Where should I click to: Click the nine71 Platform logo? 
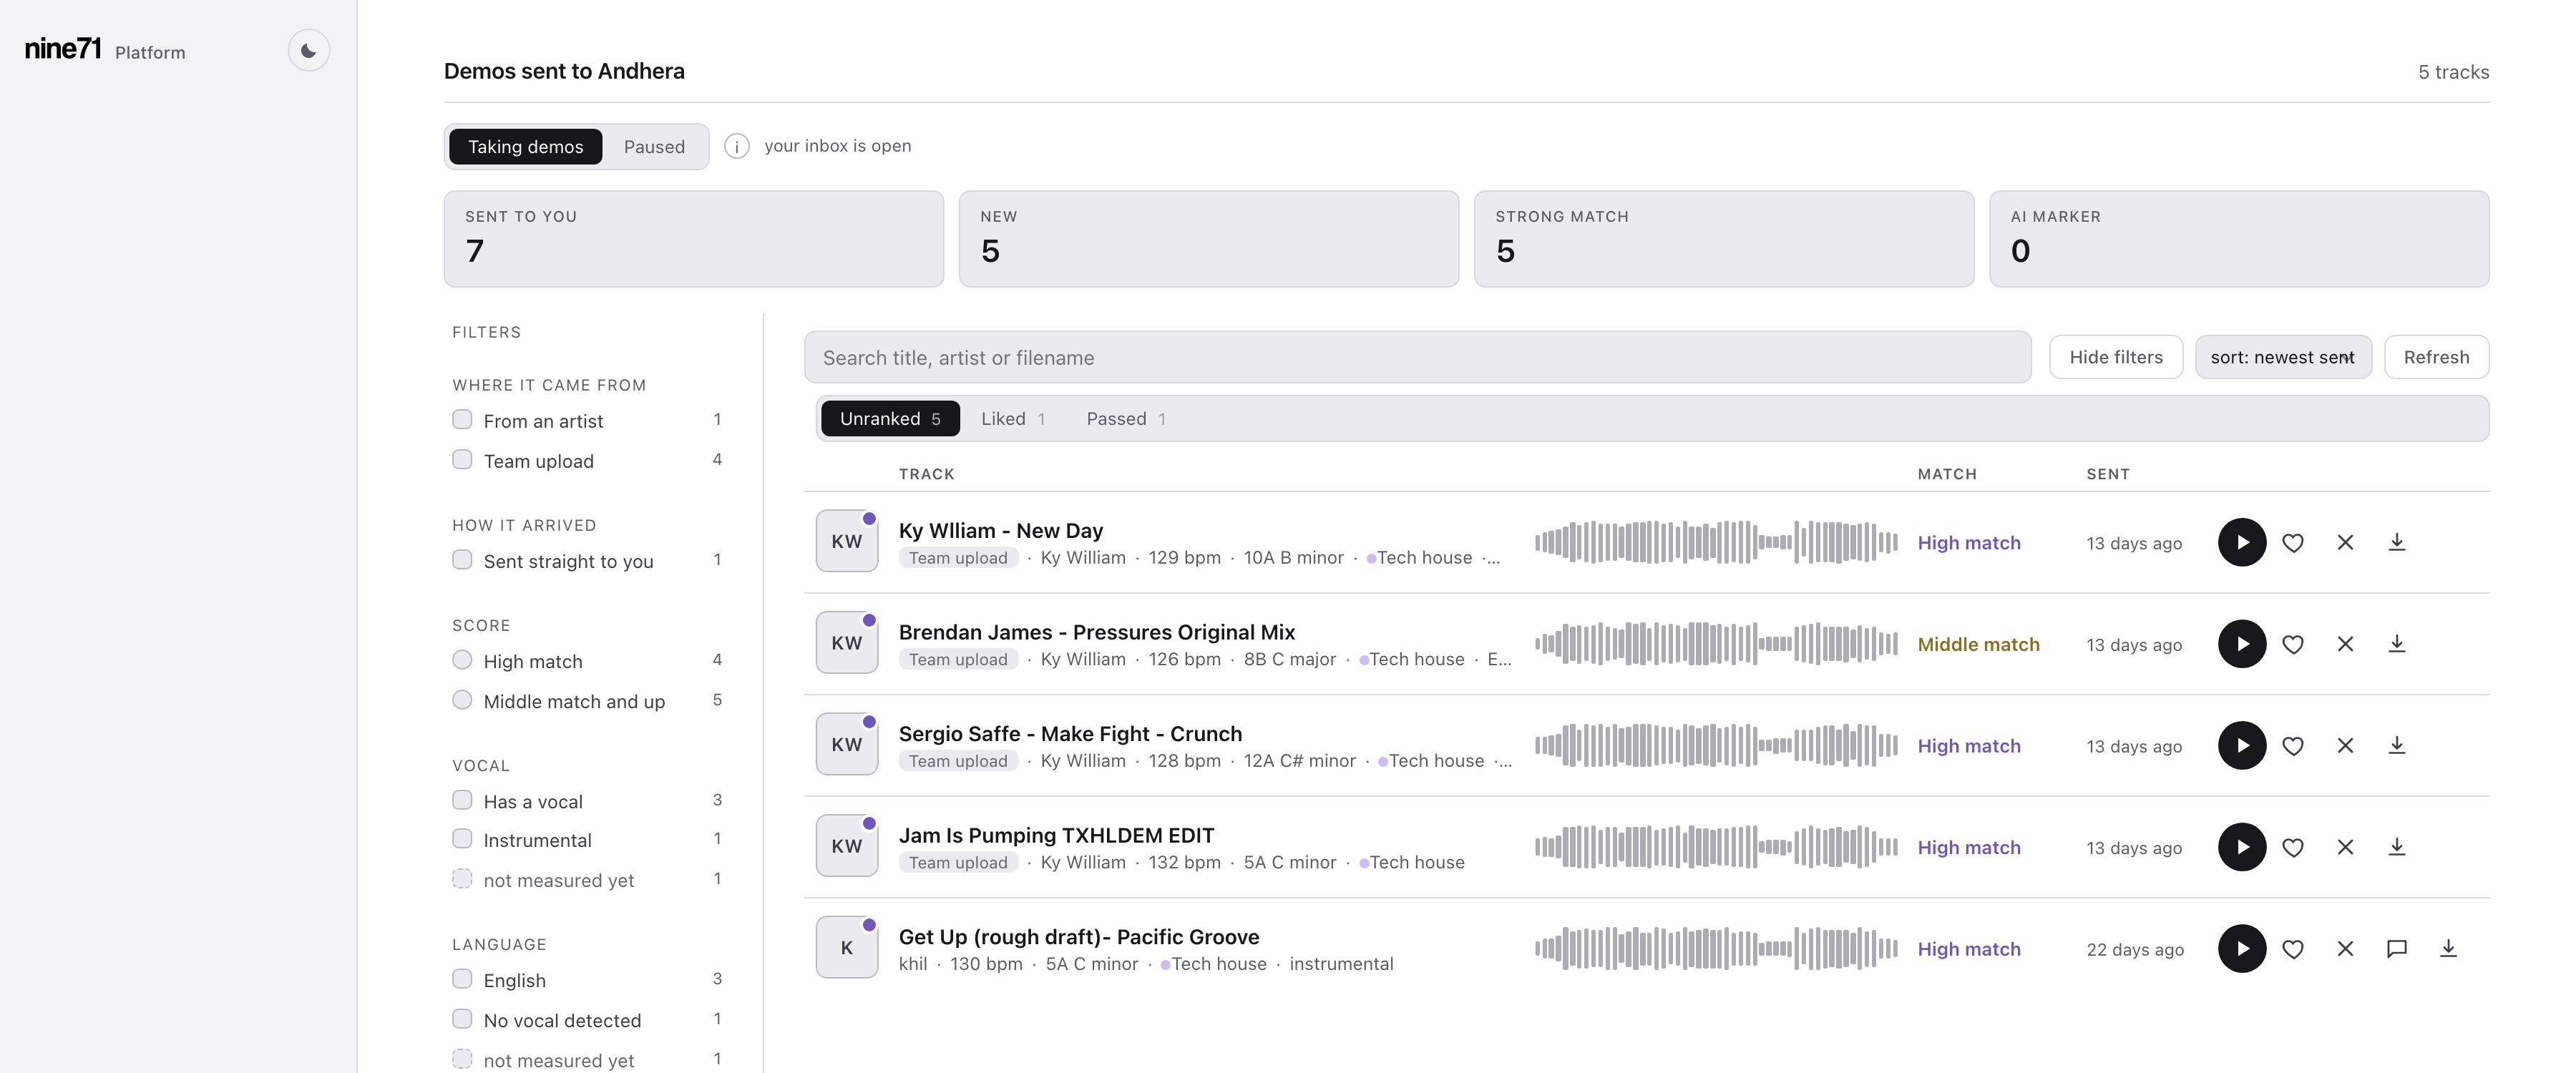click(105, 49)
